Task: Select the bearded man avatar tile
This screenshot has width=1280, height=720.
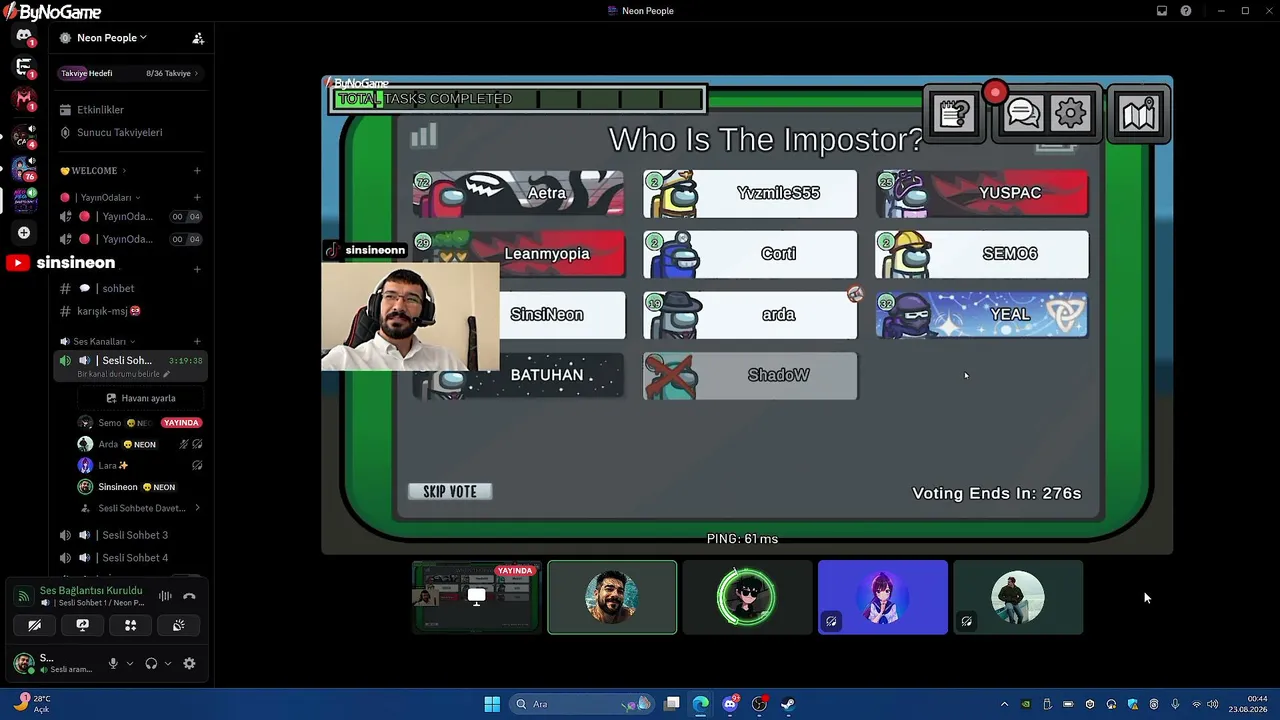Action: pos(612,597)
